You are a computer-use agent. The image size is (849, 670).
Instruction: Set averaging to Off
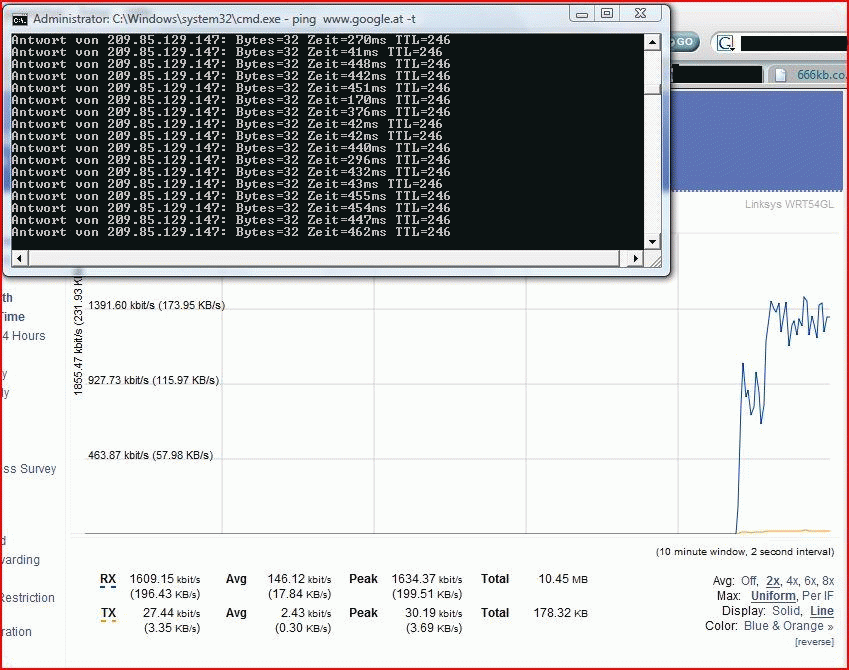click(x=749, y=581)
